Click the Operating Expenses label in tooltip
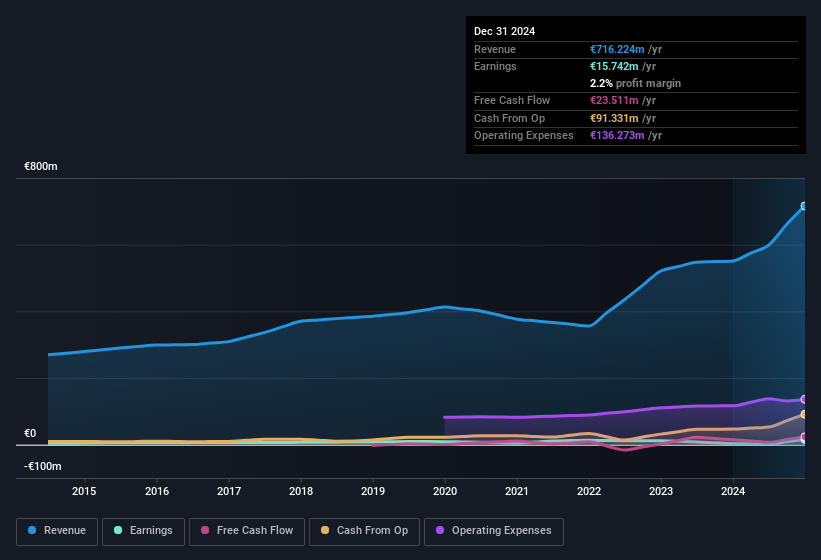821x560 pixels. (x=524, y=135)
